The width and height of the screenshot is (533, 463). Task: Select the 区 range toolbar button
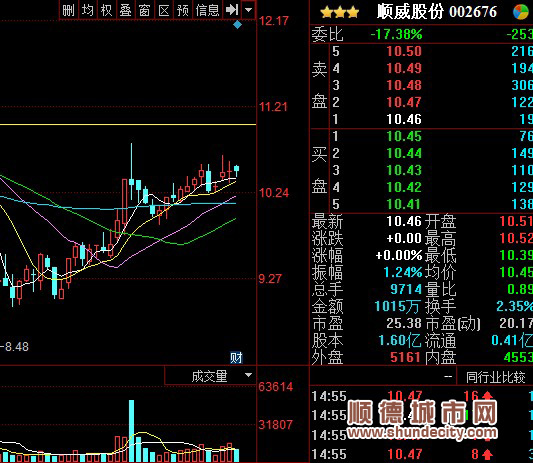(164, 10)
